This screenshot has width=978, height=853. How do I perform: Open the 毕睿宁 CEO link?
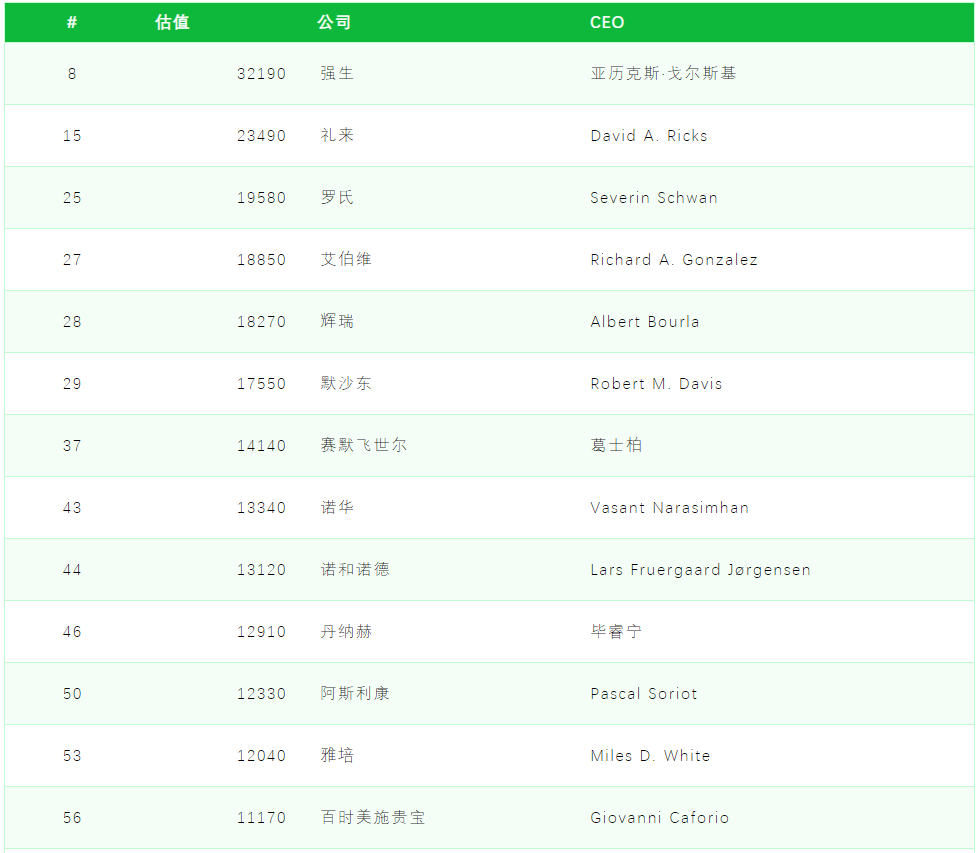click(616, 631)
